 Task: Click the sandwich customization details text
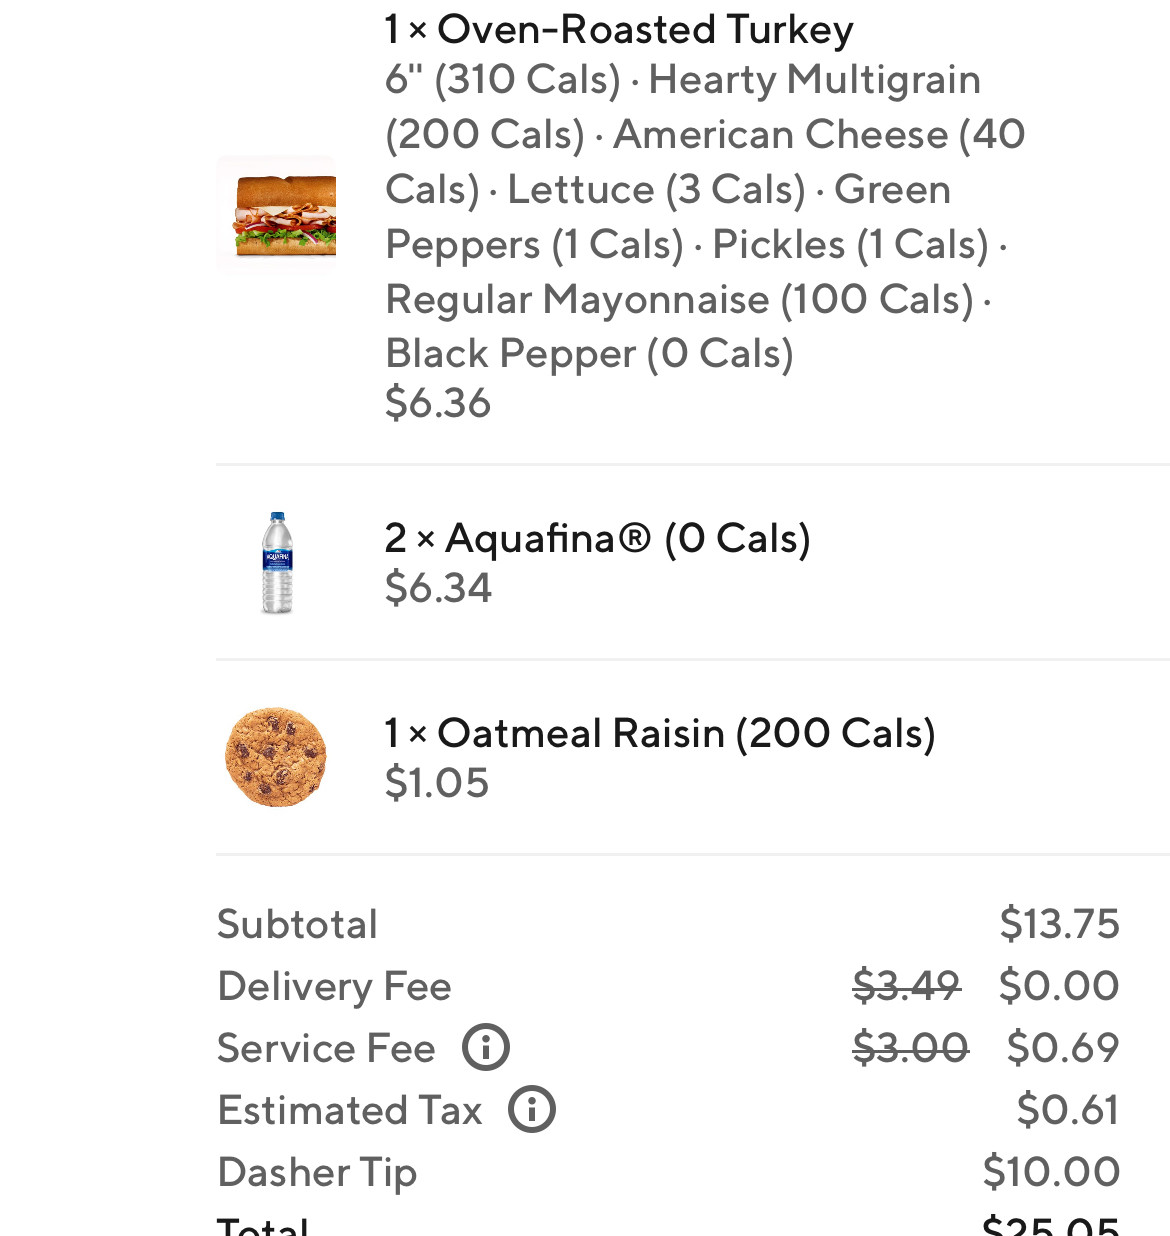[x=705, y=216]
